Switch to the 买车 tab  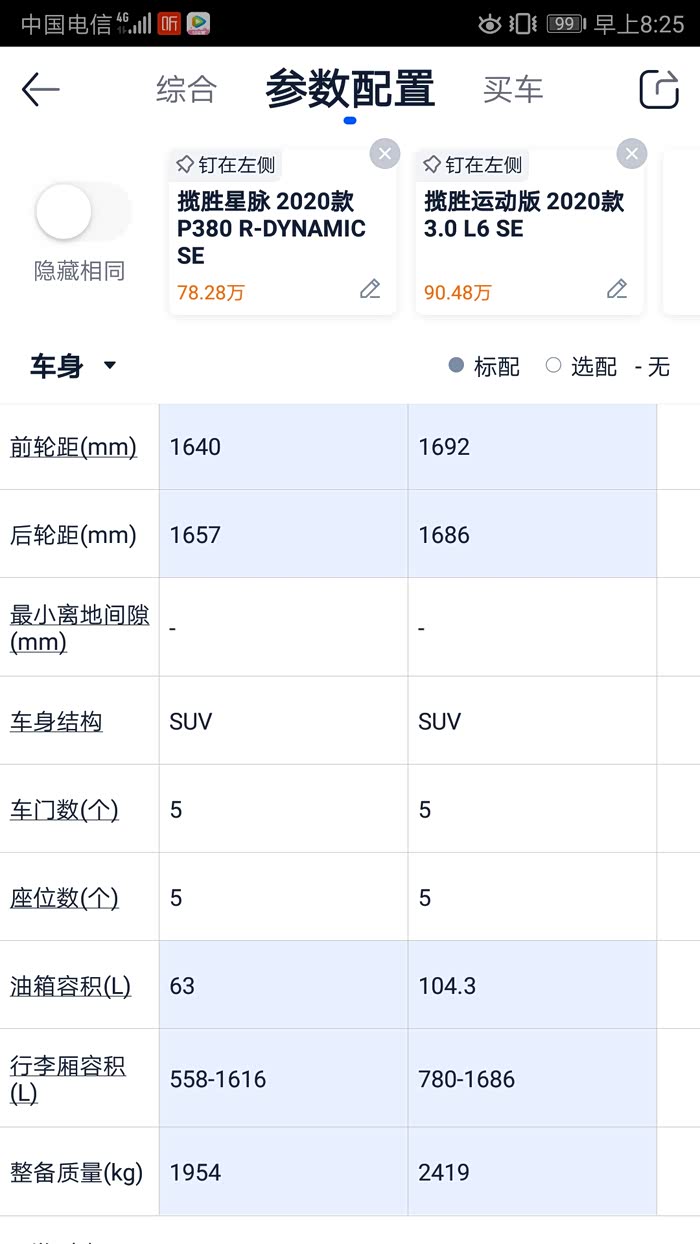click(512, 90)
